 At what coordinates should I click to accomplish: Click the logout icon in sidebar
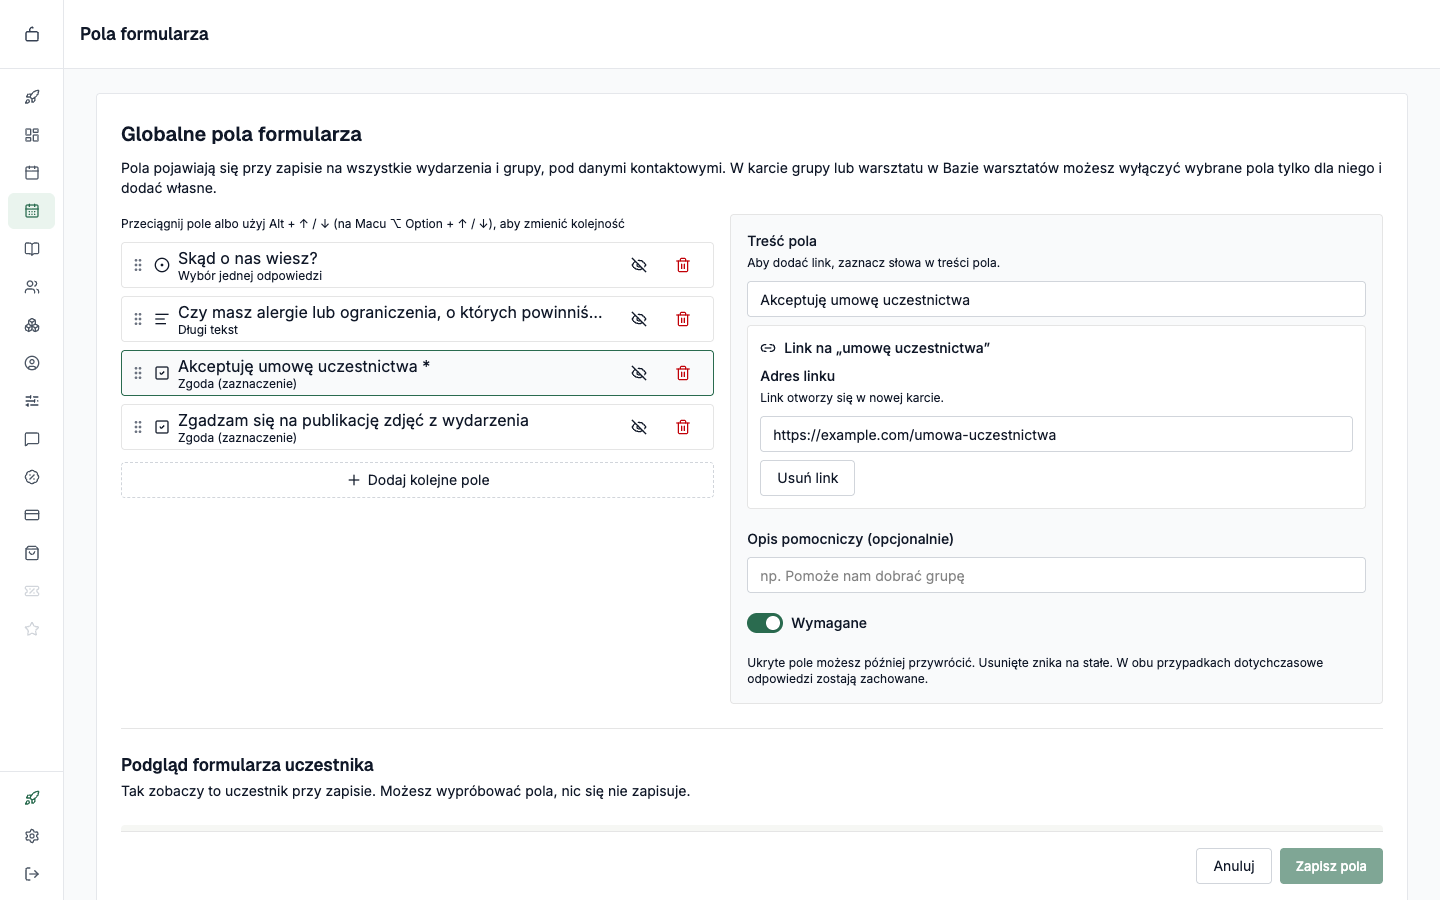click(32, 874)
